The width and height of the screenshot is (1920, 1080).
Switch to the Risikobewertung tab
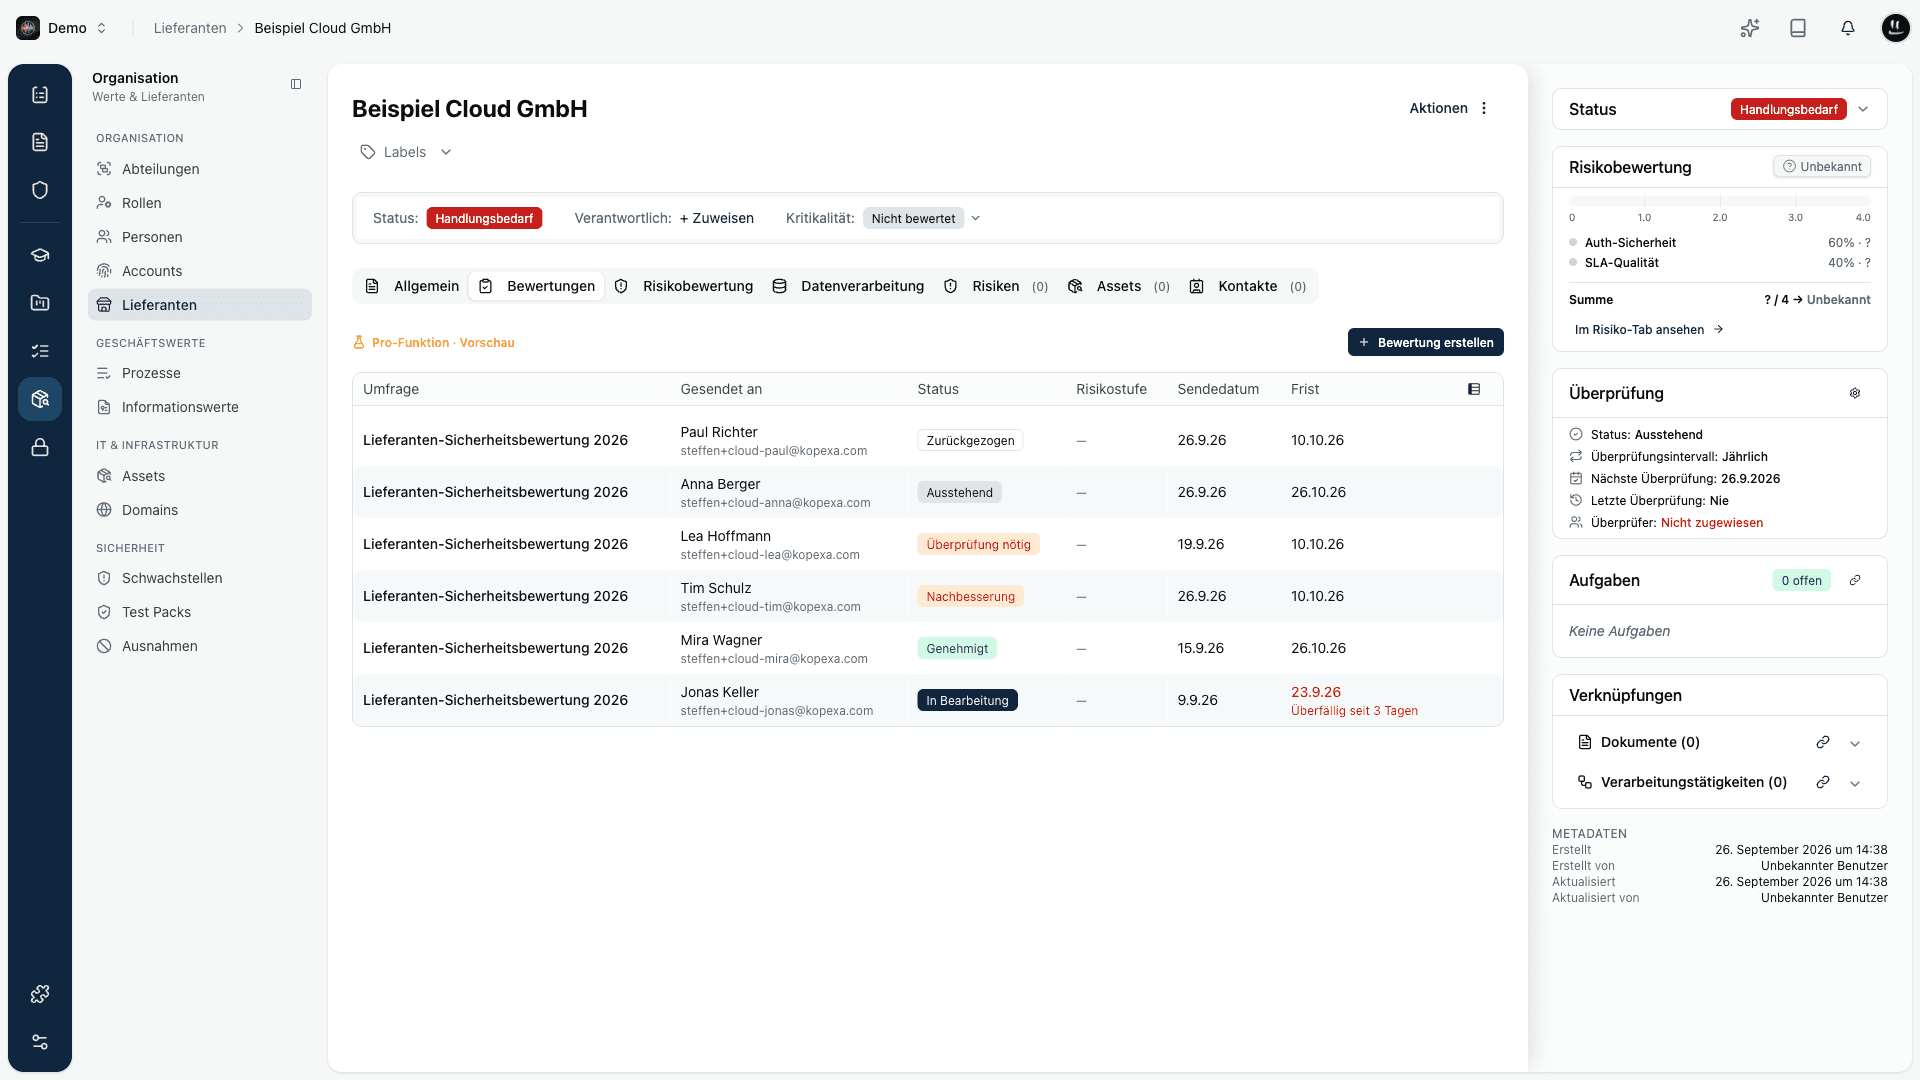click(x=684, y=286)
